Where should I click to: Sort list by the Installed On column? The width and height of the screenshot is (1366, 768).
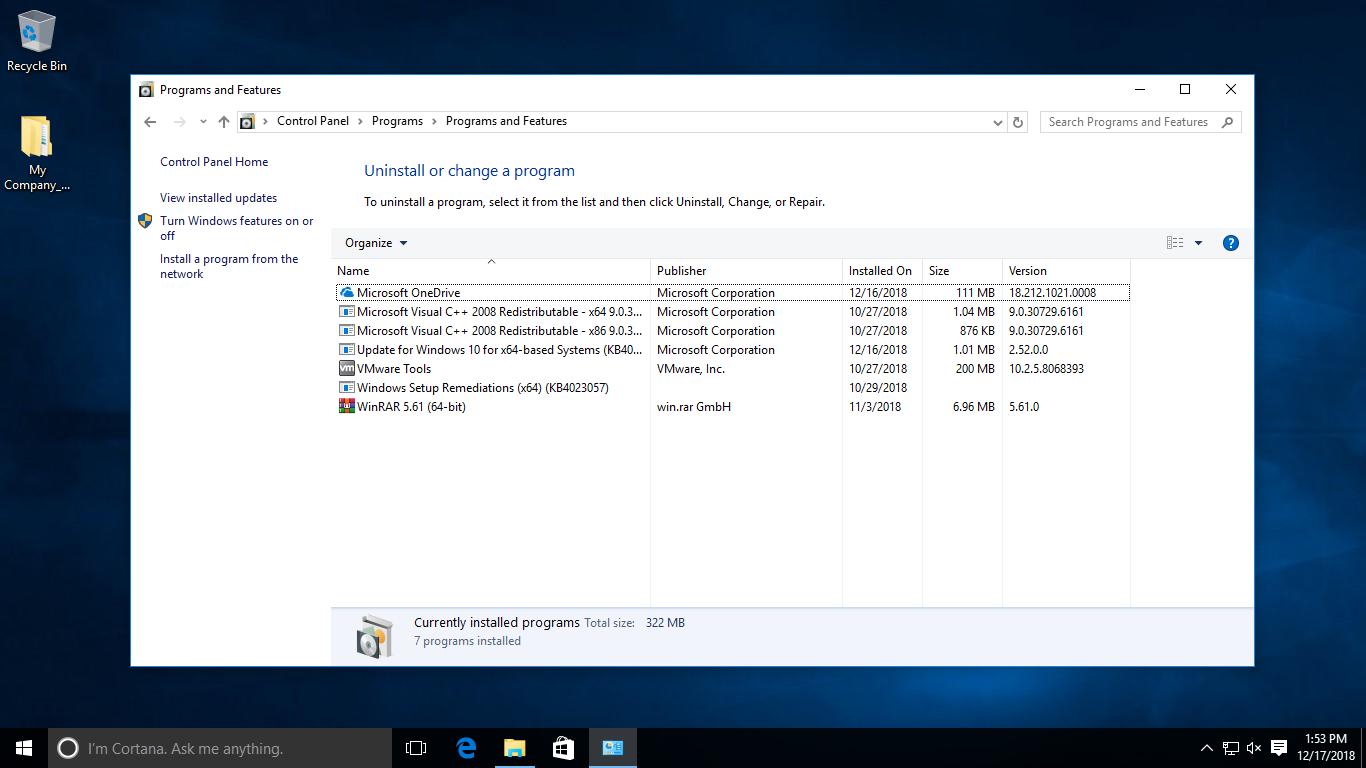click(x=880, y=271)
